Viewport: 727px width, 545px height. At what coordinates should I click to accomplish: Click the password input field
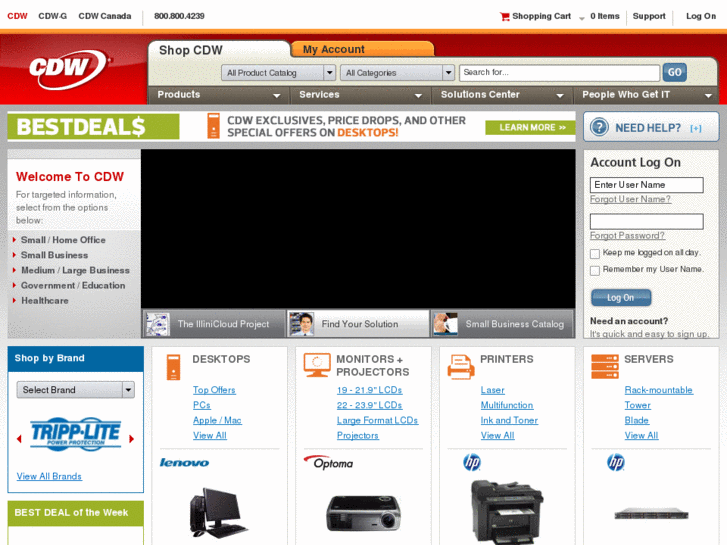647,221
